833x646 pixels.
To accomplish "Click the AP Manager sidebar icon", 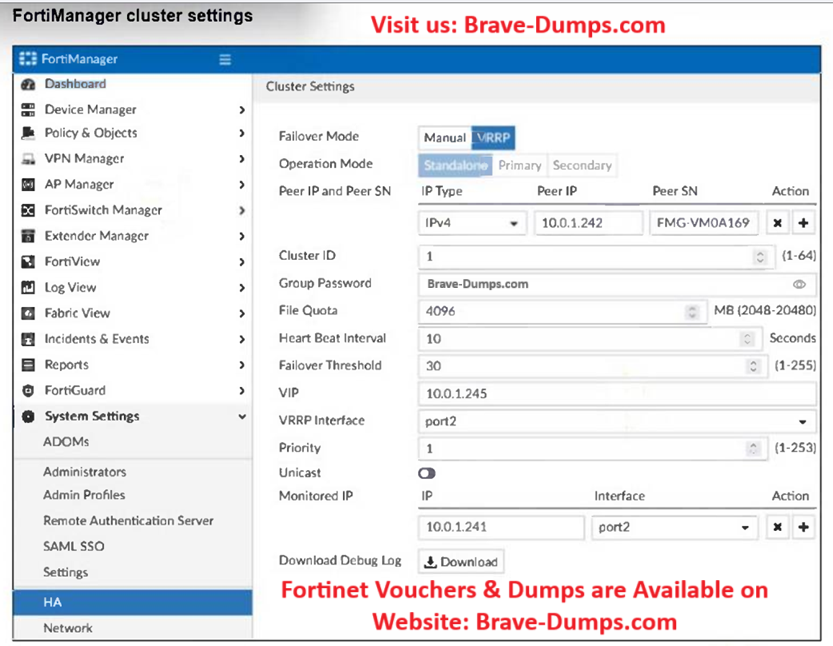I will click(x=28, y=184).
